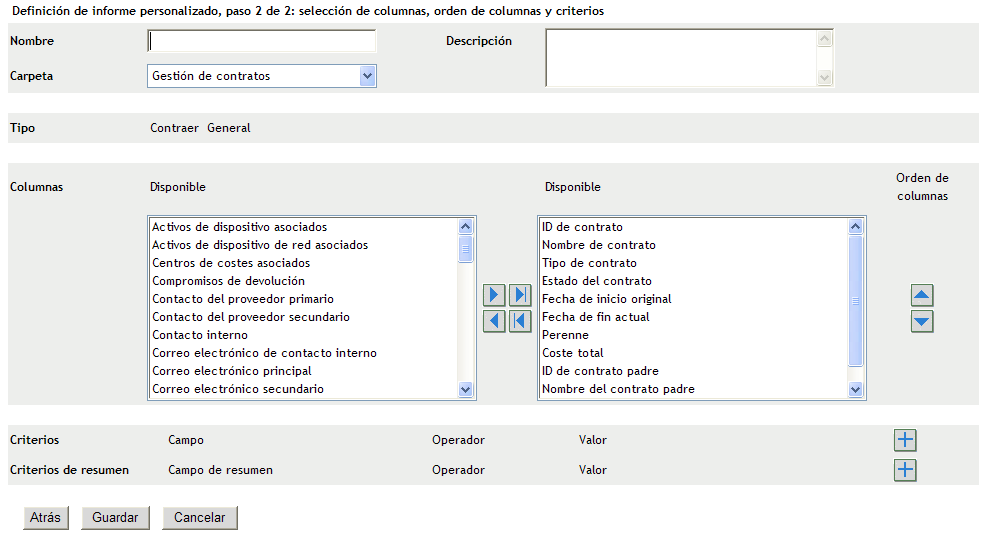Viewport: 985px width, 534px height.
Task: Select 'Contacto interno' in available list
Action: [200, 335]
